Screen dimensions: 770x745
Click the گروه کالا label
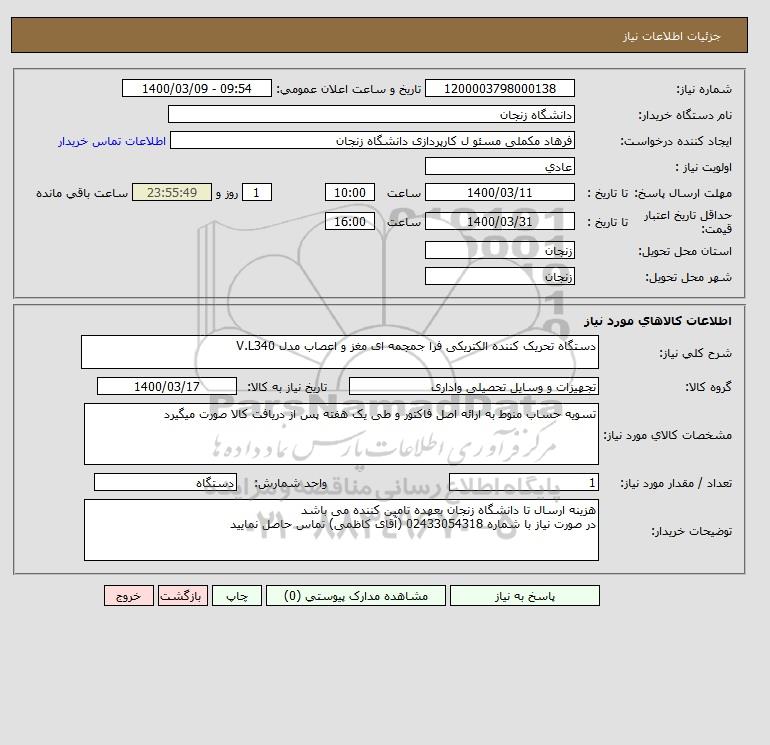(x=709, y=387)
